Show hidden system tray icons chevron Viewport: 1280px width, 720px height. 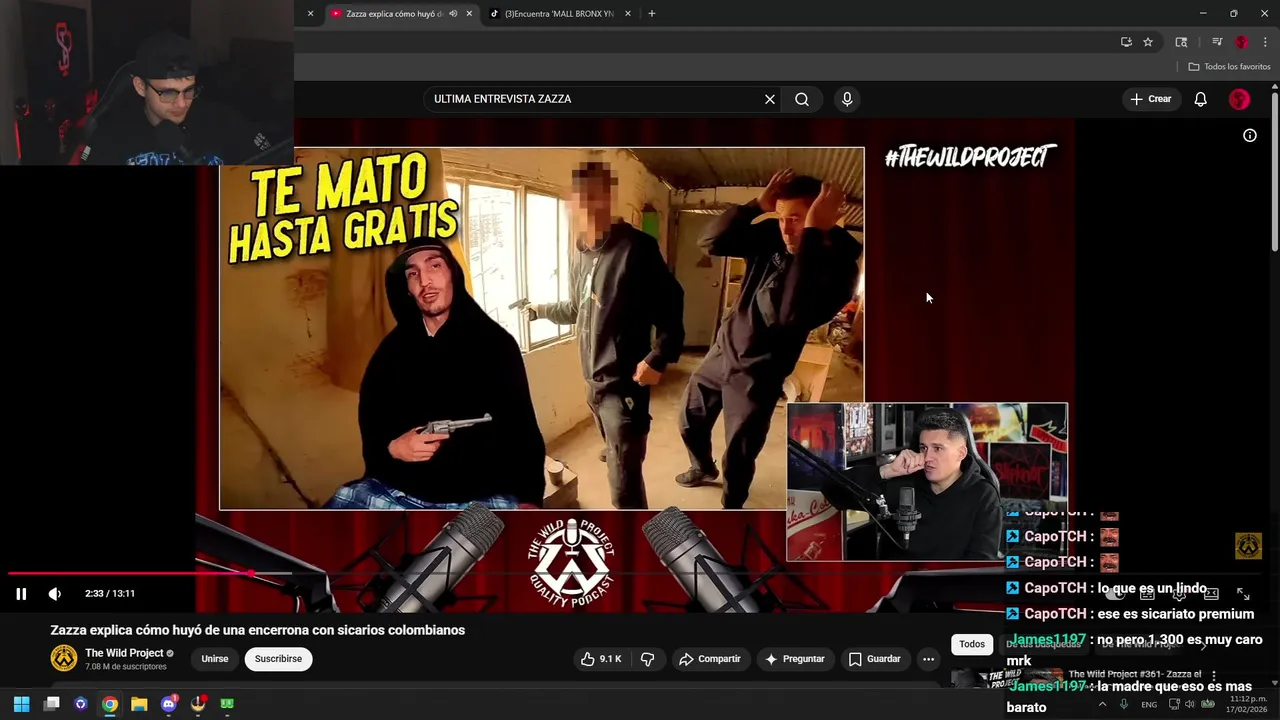tap(1103, 704)
